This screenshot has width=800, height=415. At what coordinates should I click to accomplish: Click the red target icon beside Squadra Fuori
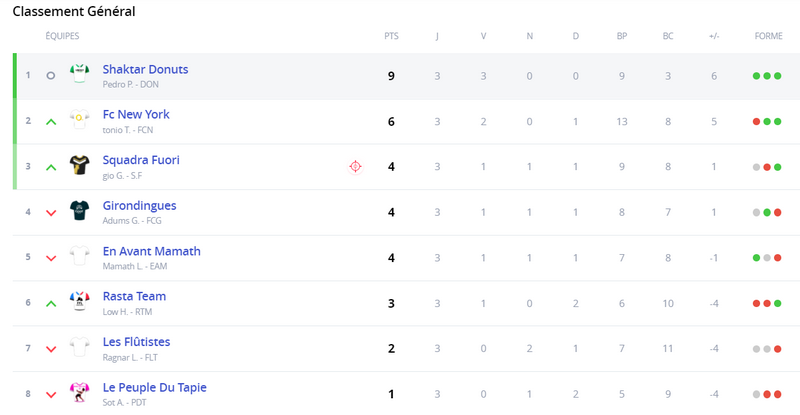355,166
